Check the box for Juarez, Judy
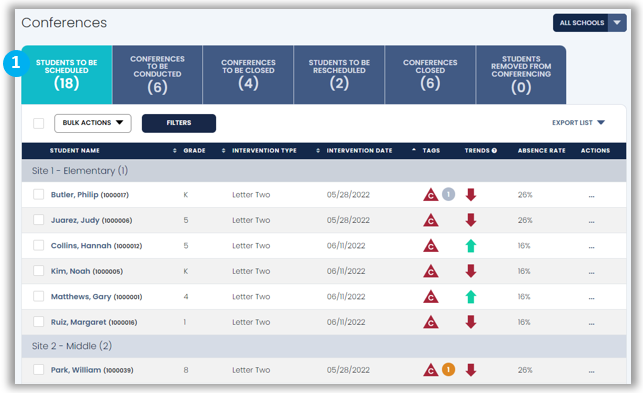This screenshot has width=643, height=393. click(39, 219)
